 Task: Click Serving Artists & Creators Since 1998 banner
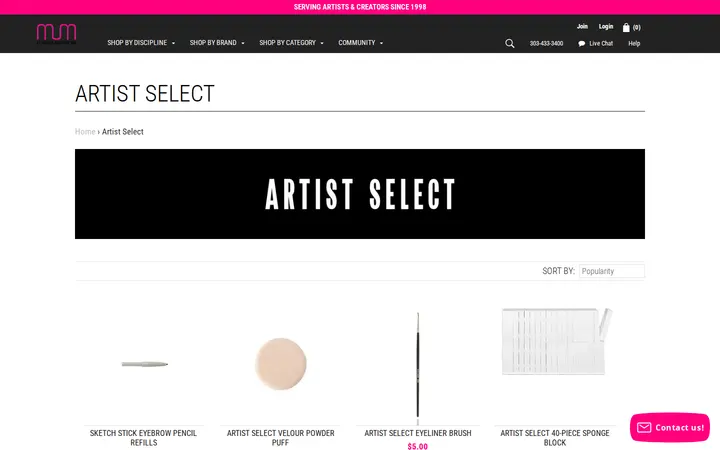[360, 7]
